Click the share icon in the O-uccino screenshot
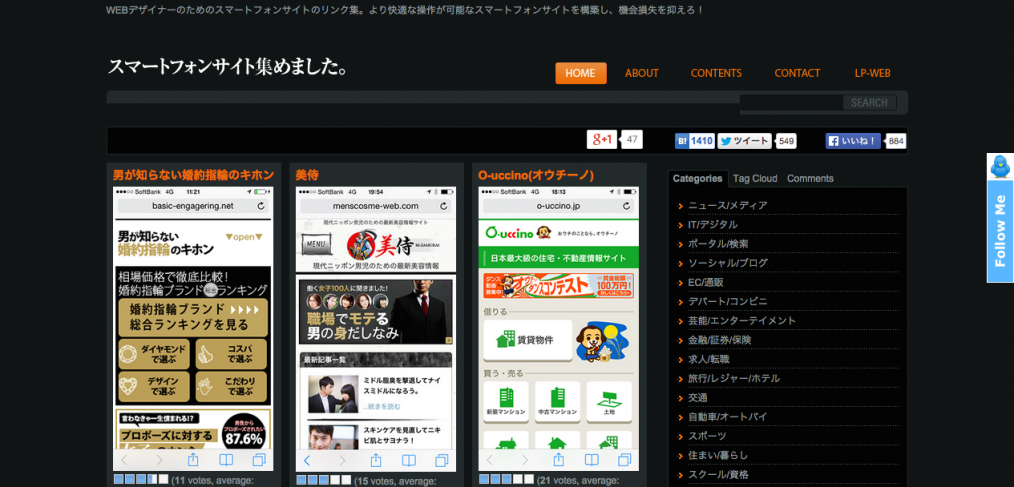Screen dimensions: 1014x487 pyautogui.click(x=559, y=460)
